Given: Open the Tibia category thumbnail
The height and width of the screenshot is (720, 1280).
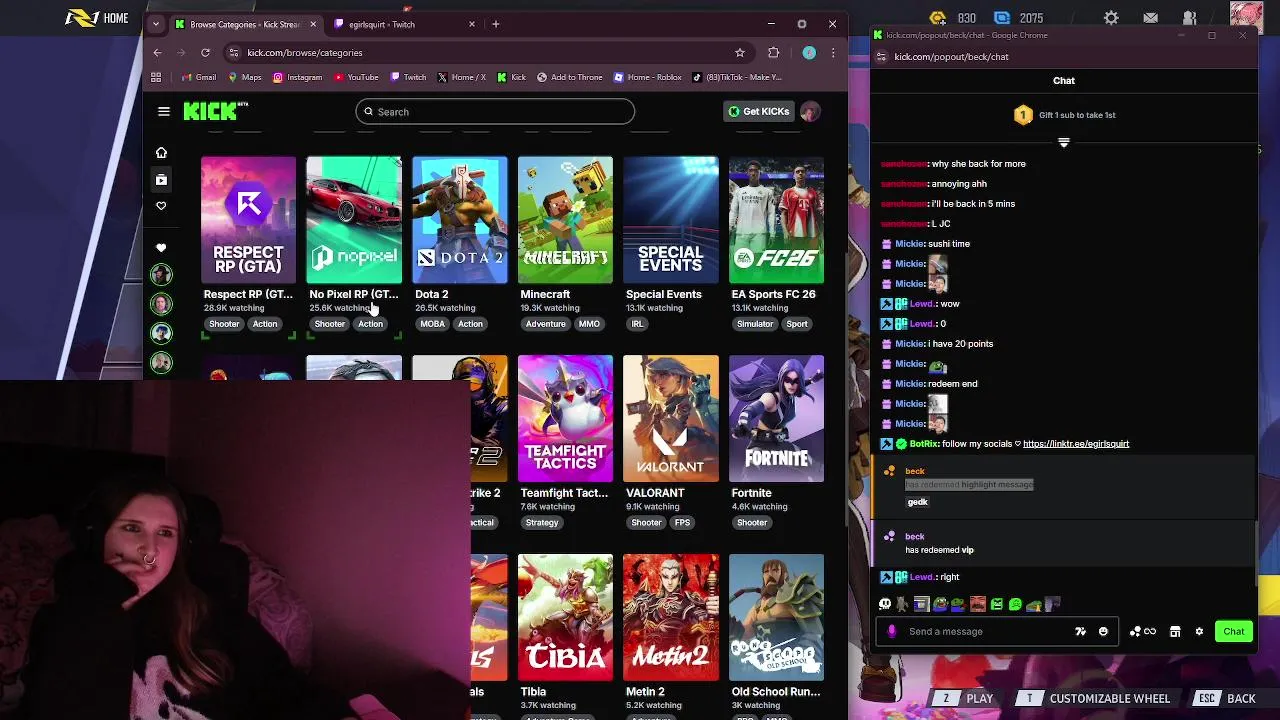Looking at the screenshot, I should coord(565,617).
